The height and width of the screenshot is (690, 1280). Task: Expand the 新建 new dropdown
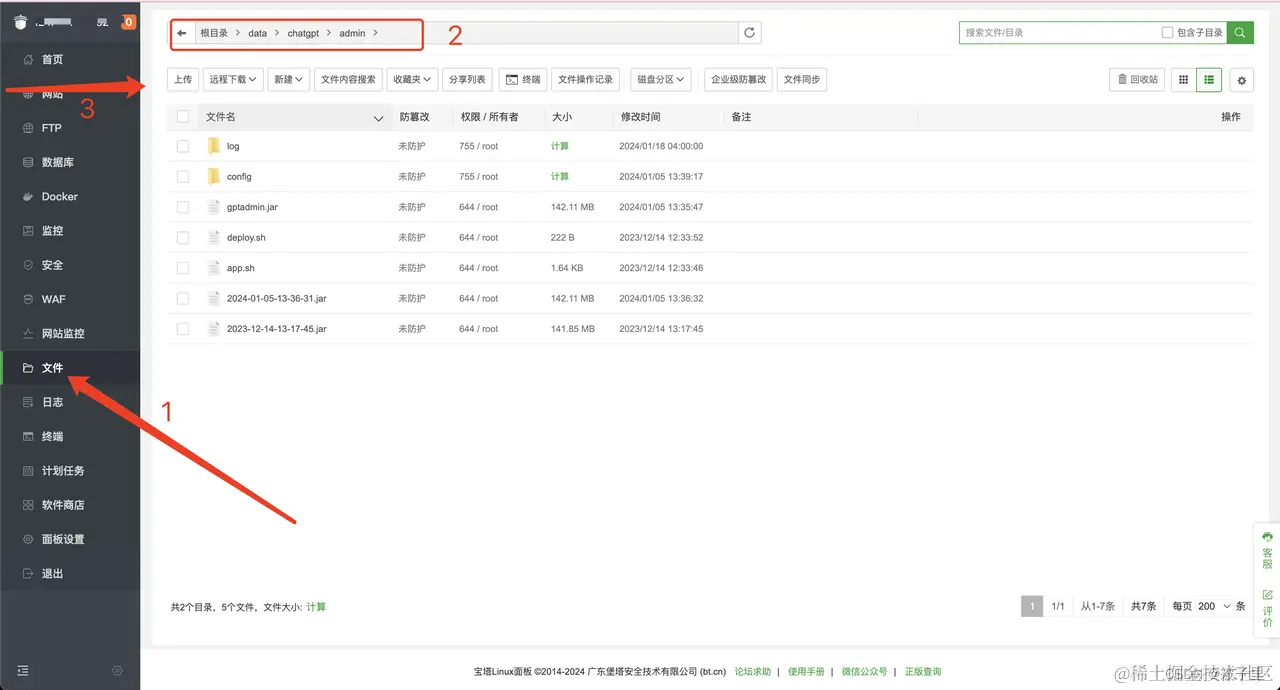tap(289, 79)
